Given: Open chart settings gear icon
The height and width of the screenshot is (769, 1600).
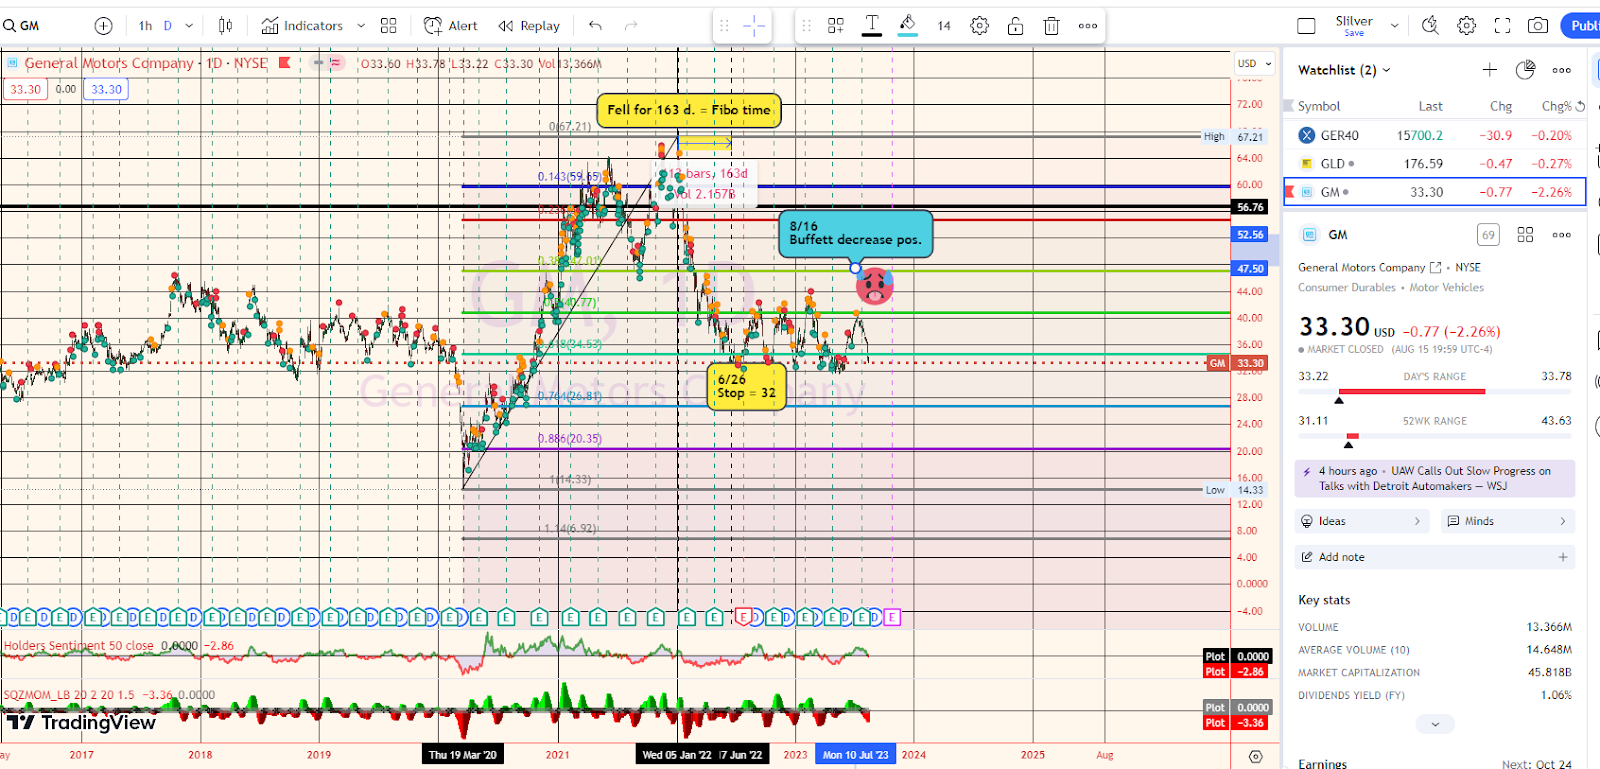Looking at the screenshot, I should [x=1466, y=26].
